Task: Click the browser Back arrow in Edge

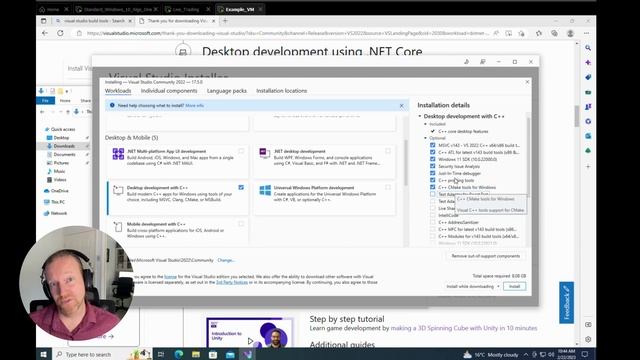Action: 45,33
